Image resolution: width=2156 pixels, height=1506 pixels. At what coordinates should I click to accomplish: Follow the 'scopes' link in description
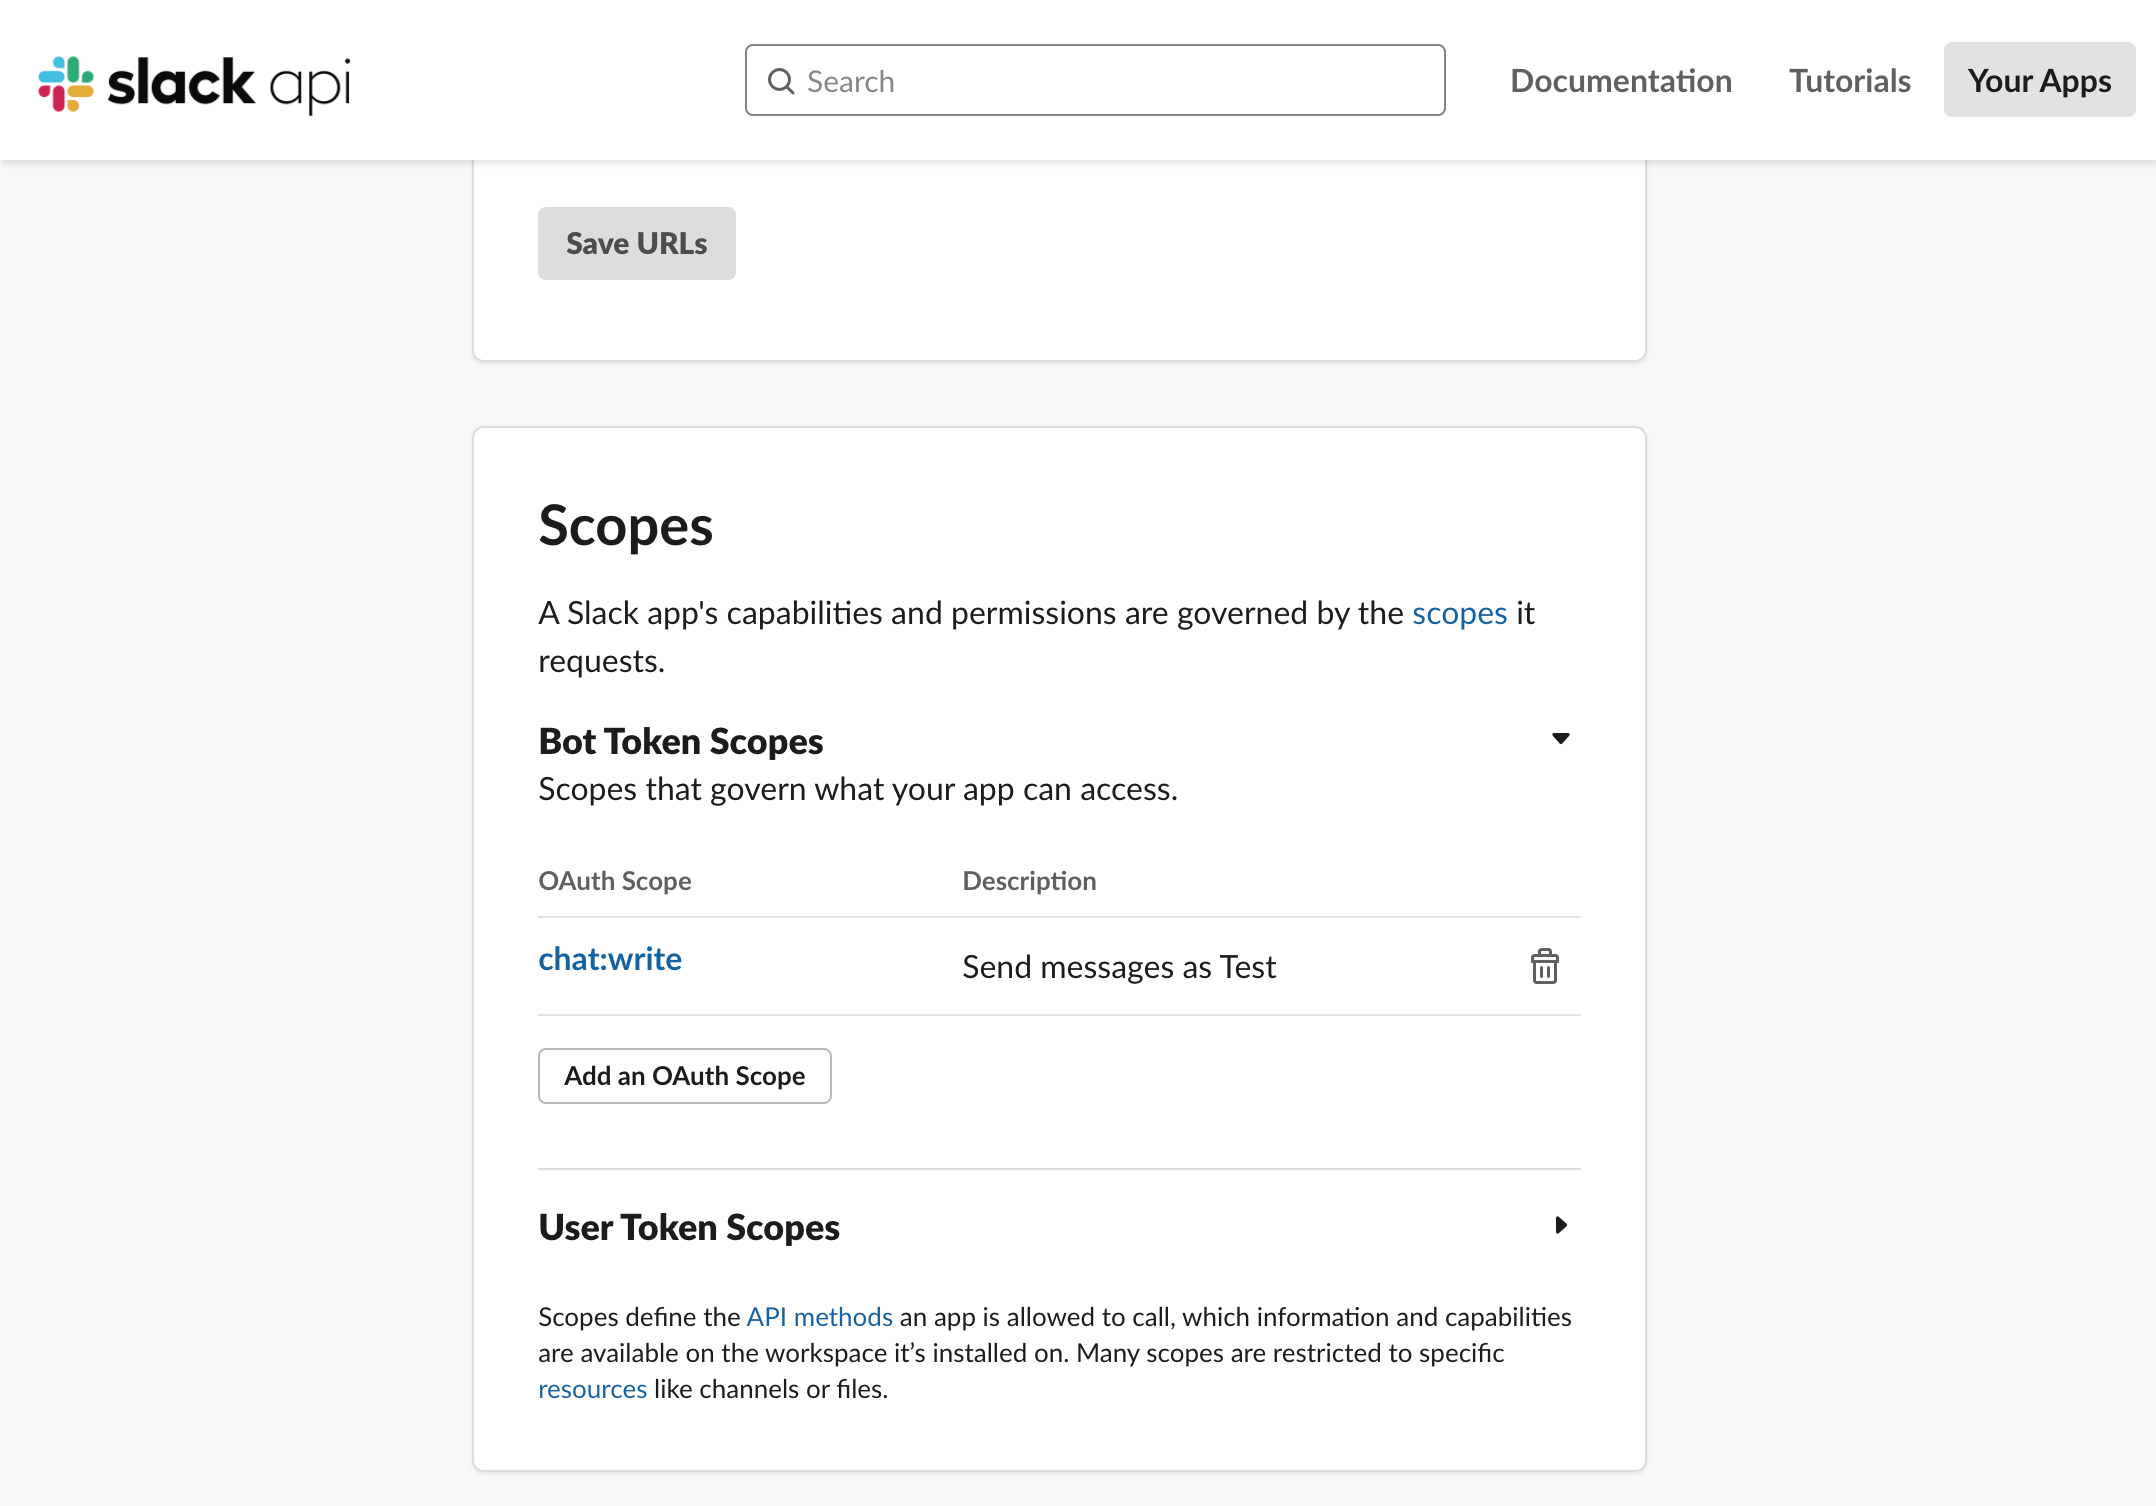(x=1459, y=613)
